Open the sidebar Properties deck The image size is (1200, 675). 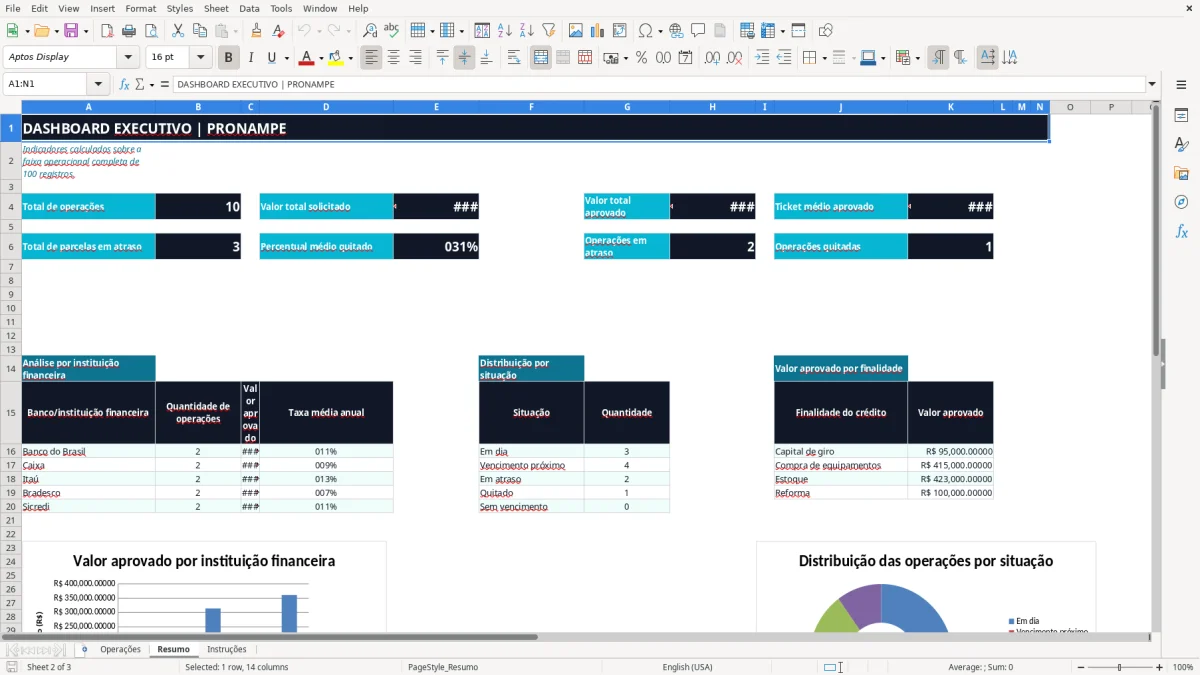tap(1181, 115)
